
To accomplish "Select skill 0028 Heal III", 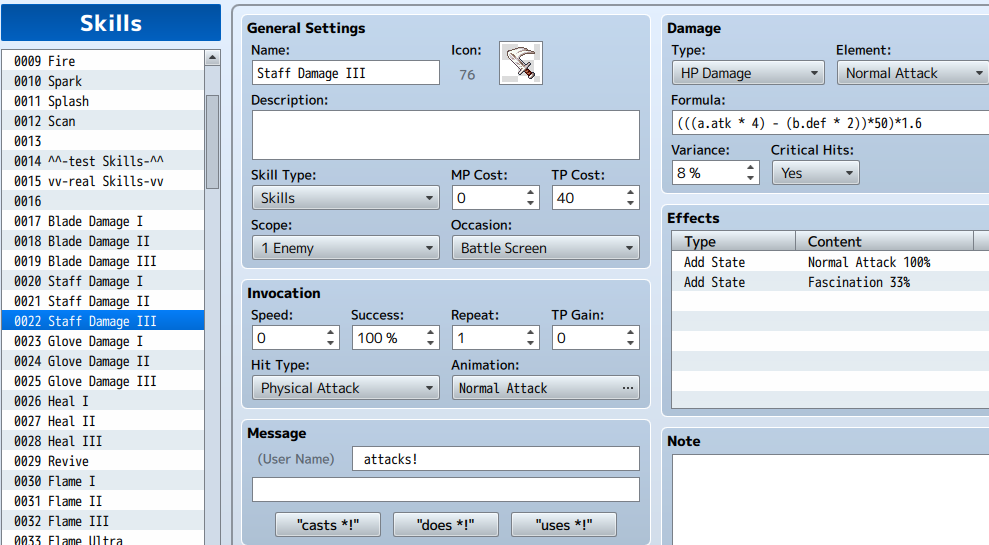I will point(103,441).
